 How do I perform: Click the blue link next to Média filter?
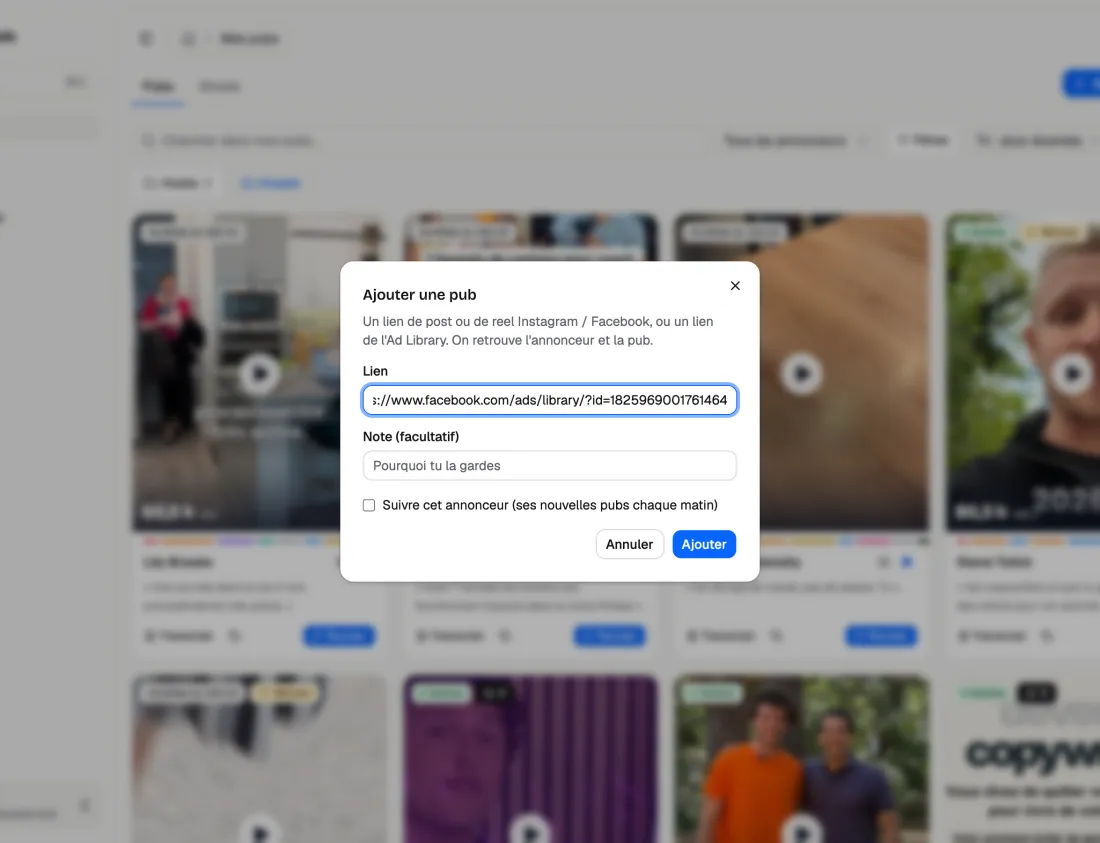(271, 184)
